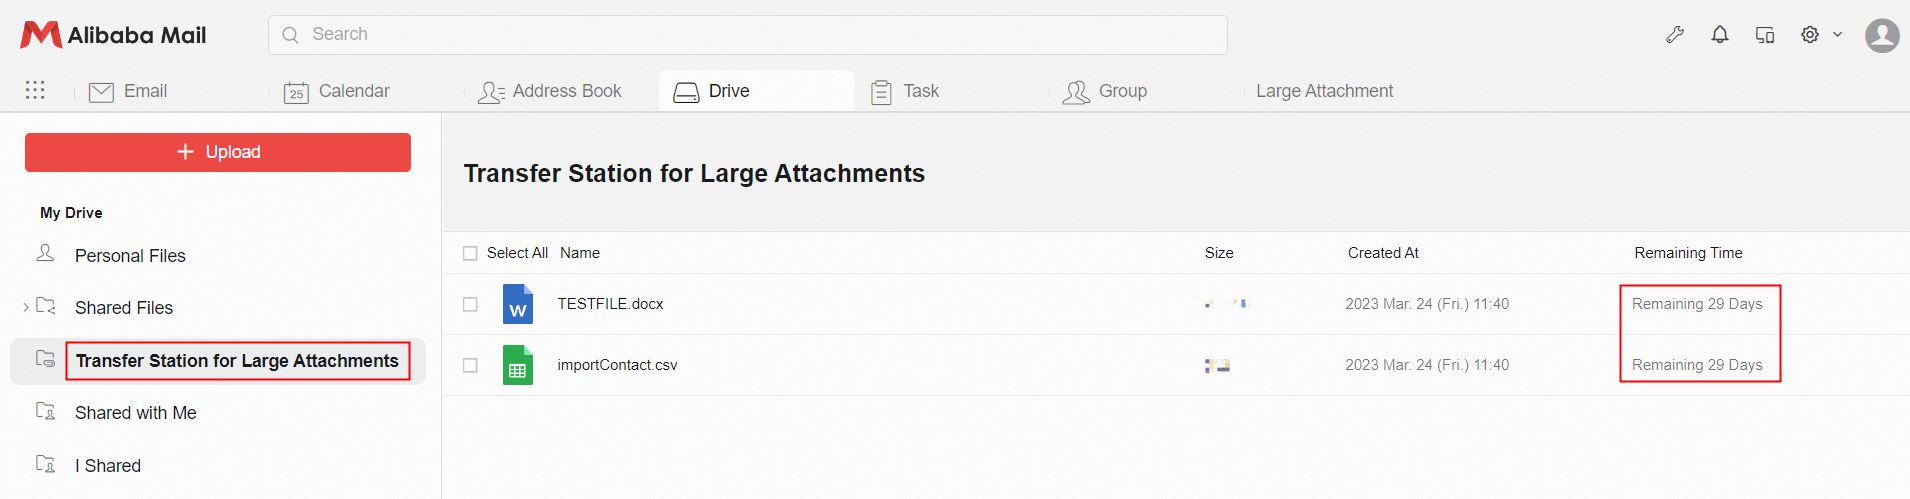The height and width of the screenshot is (499, 1910).
Task: Click the Alibaba Mail logo
Action: [113, 35]
